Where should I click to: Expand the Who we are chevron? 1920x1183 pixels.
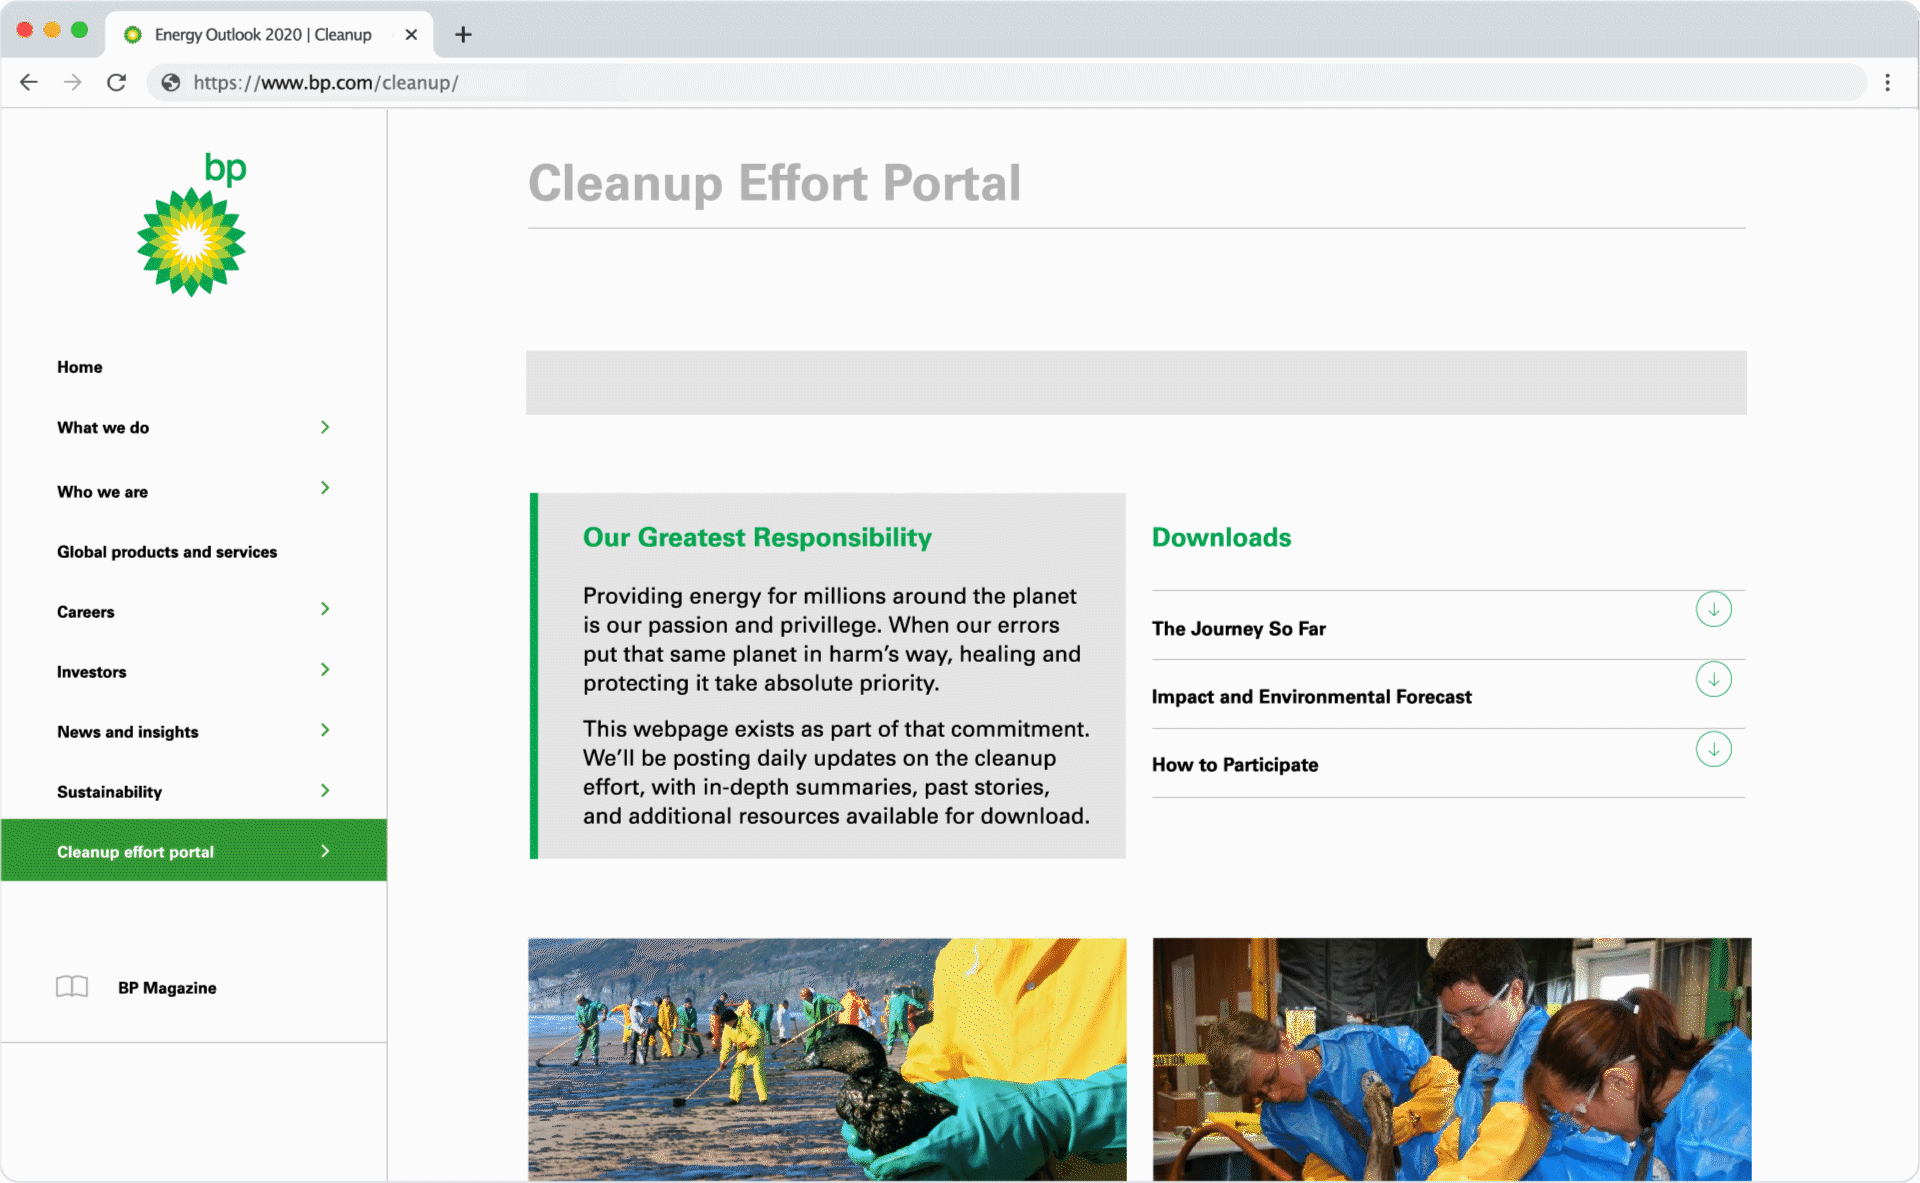(325, 488)
